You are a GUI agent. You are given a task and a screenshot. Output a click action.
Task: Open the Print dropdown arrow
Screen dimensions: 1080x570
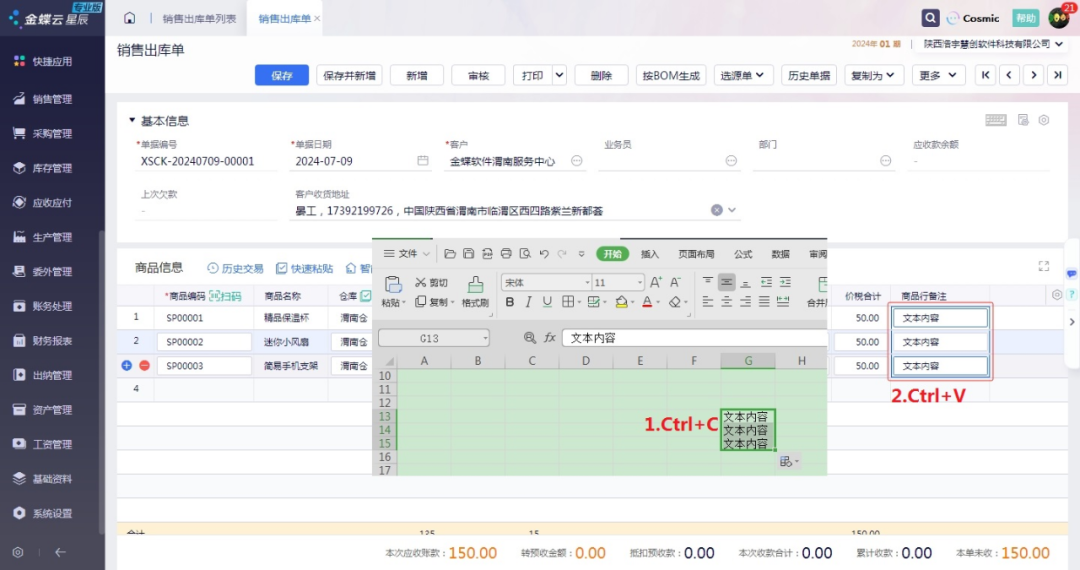(558, 75)
